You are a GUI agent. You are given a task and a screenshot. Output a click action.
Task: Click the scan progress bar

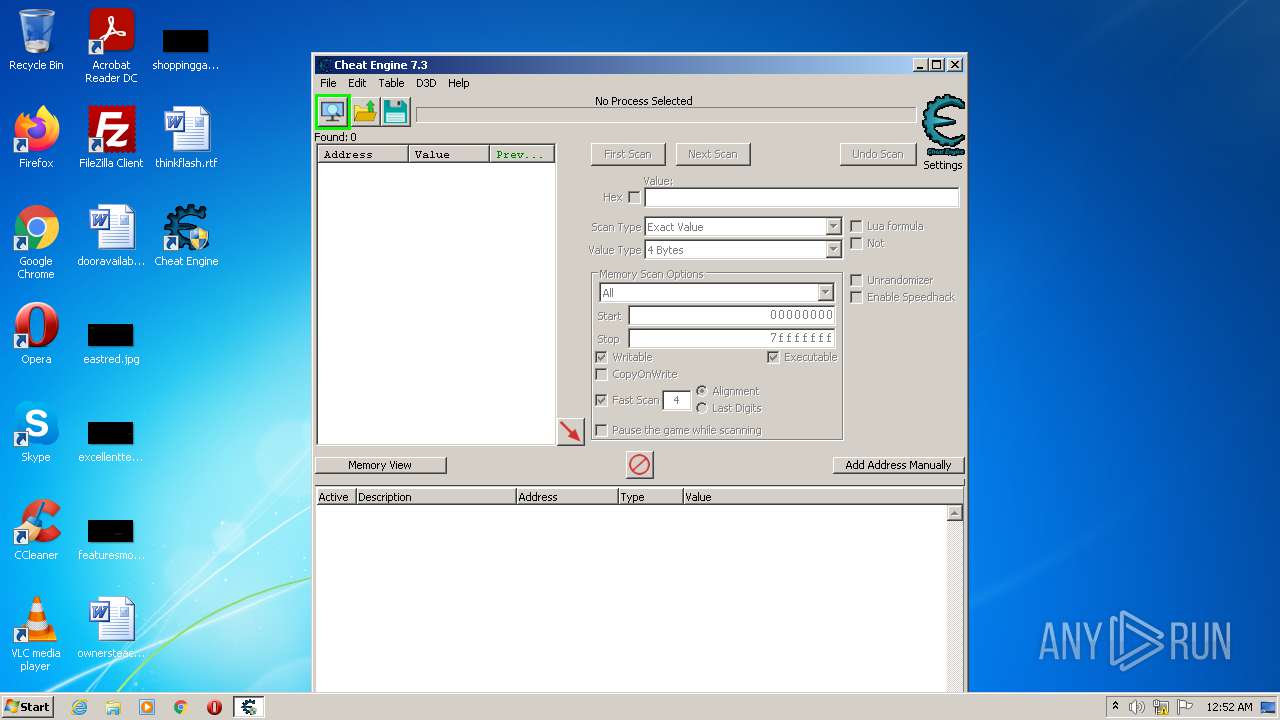point(665,116)
